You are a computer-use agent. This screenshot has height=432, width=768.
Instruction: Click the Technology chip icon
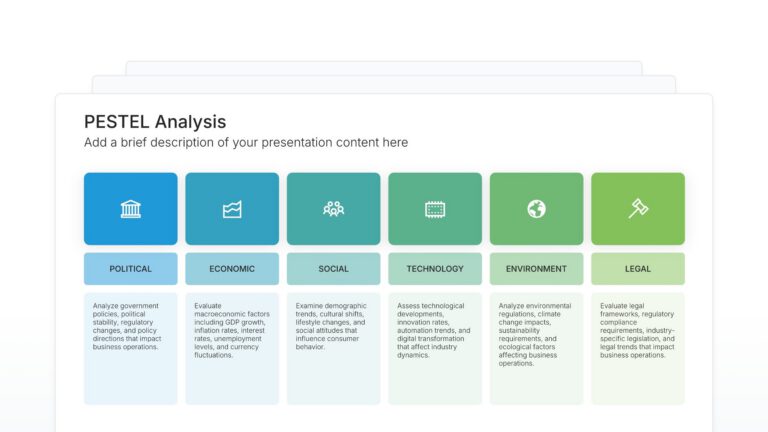coord(435,209)
